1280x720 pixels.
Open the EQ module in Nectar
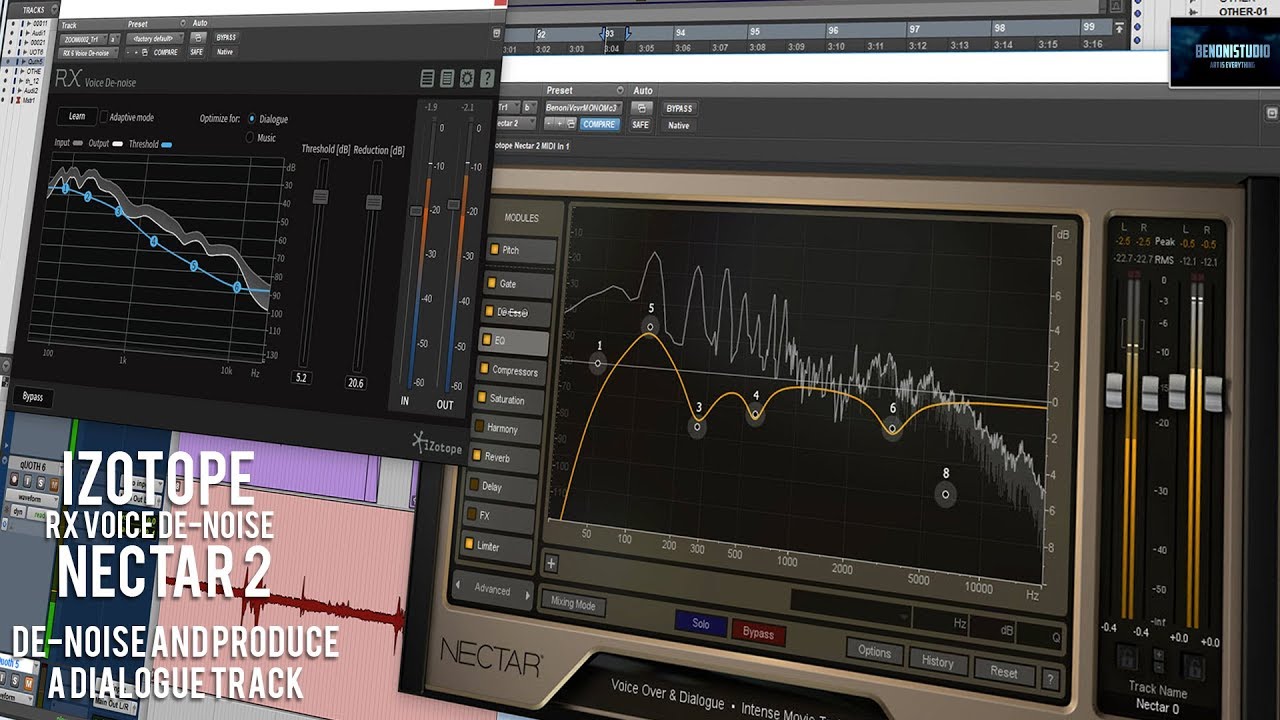512,341
